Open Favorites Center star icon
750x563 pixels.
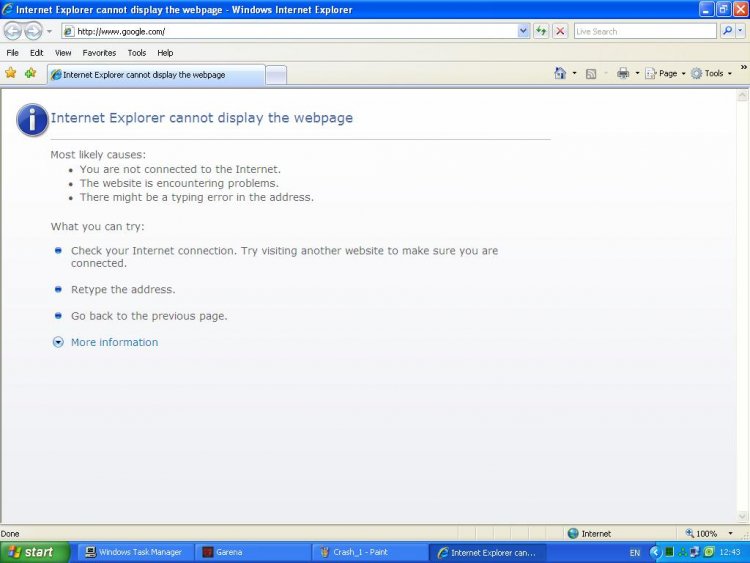pyautogui.click(x=11, y=73)
